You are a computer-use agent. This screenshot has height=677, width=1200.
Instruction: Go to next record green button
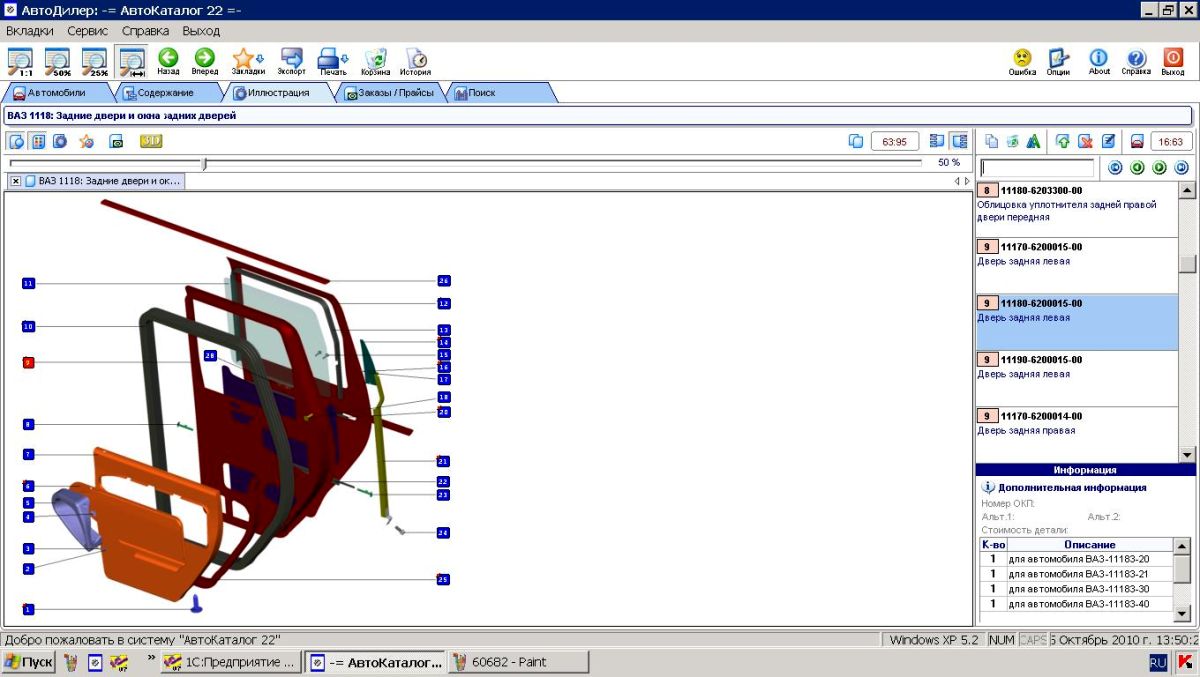1160,168
